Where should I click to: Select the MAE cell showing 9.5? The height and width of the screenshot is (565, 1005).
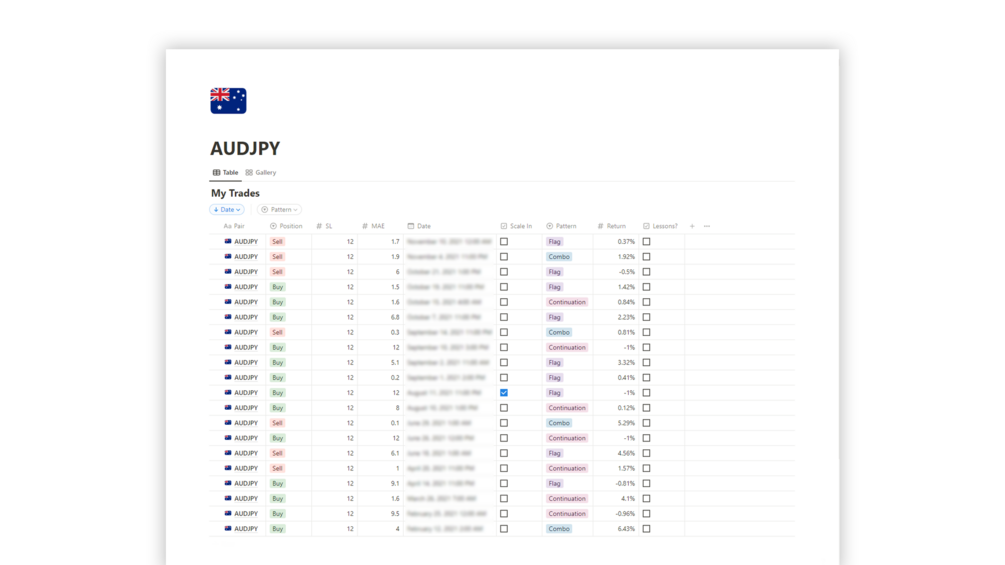click(x=381, y=514)
